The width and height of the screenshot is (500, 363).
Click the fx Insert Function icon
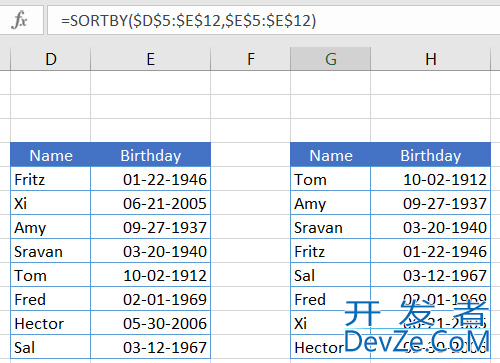coord(20,20)
